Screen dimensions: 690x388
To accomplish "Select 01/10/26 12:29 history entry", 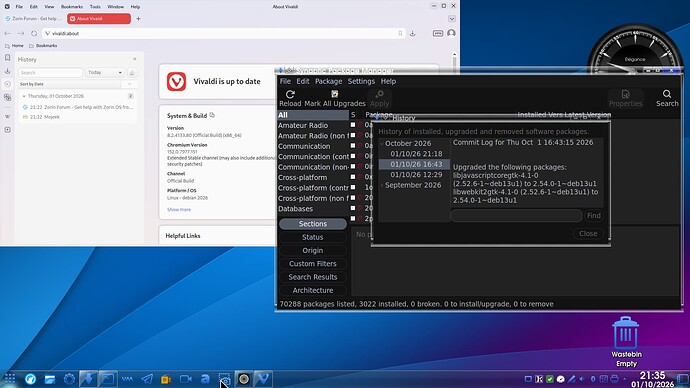I will click(416, 175).
